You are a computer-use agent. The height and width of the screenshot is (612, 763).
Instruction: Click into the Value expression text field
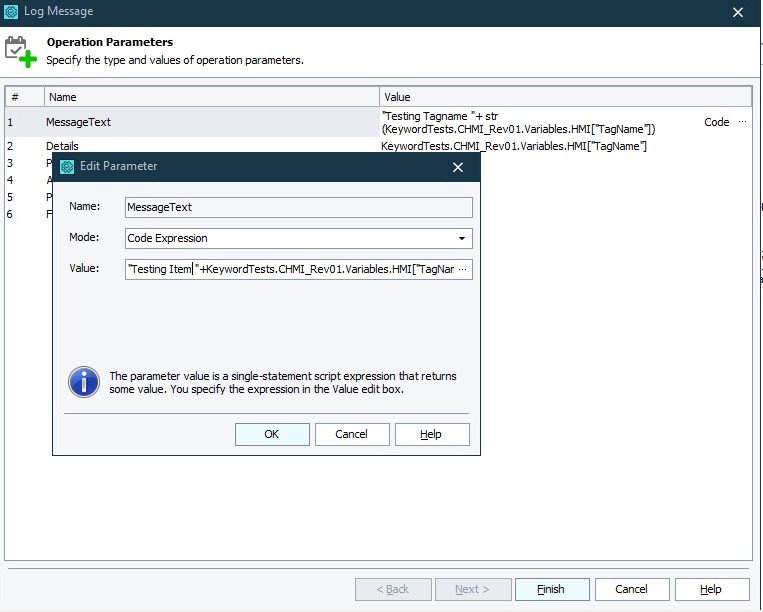point(290,269)
